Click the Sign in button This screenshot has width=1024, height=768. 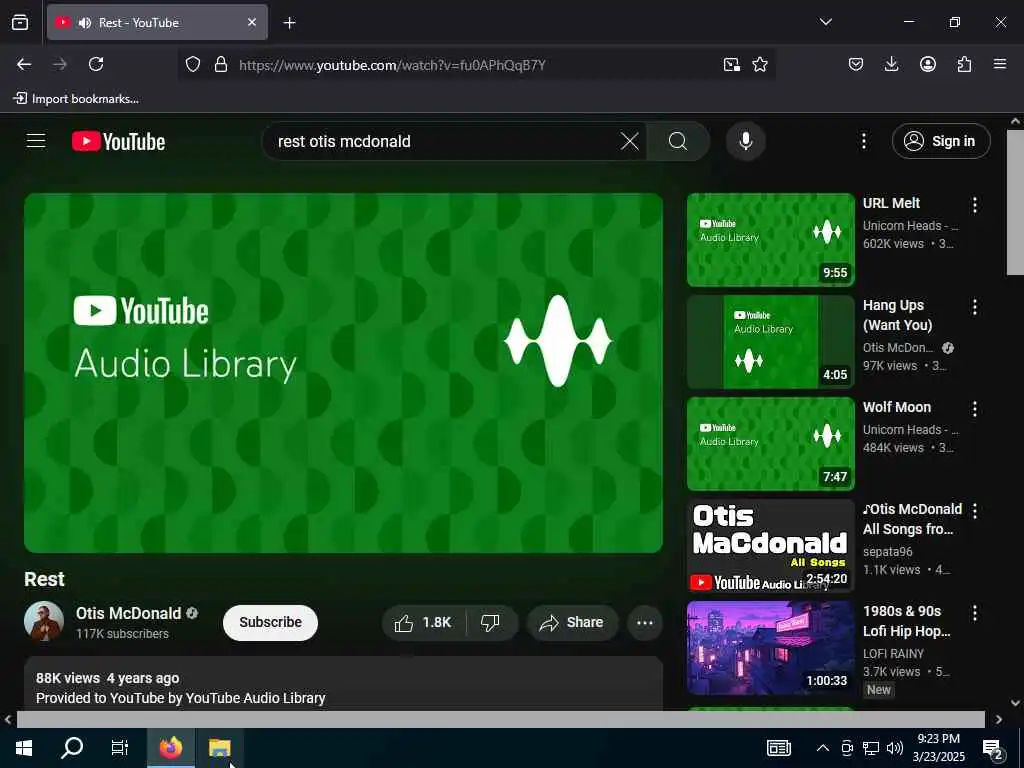click(x=941, y=141)
